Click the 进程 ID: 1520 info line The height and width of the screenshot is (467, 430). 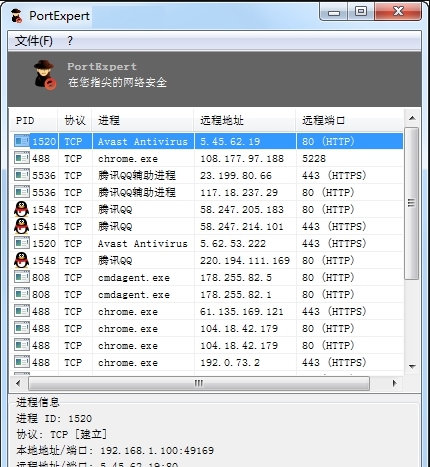(54, 418)
